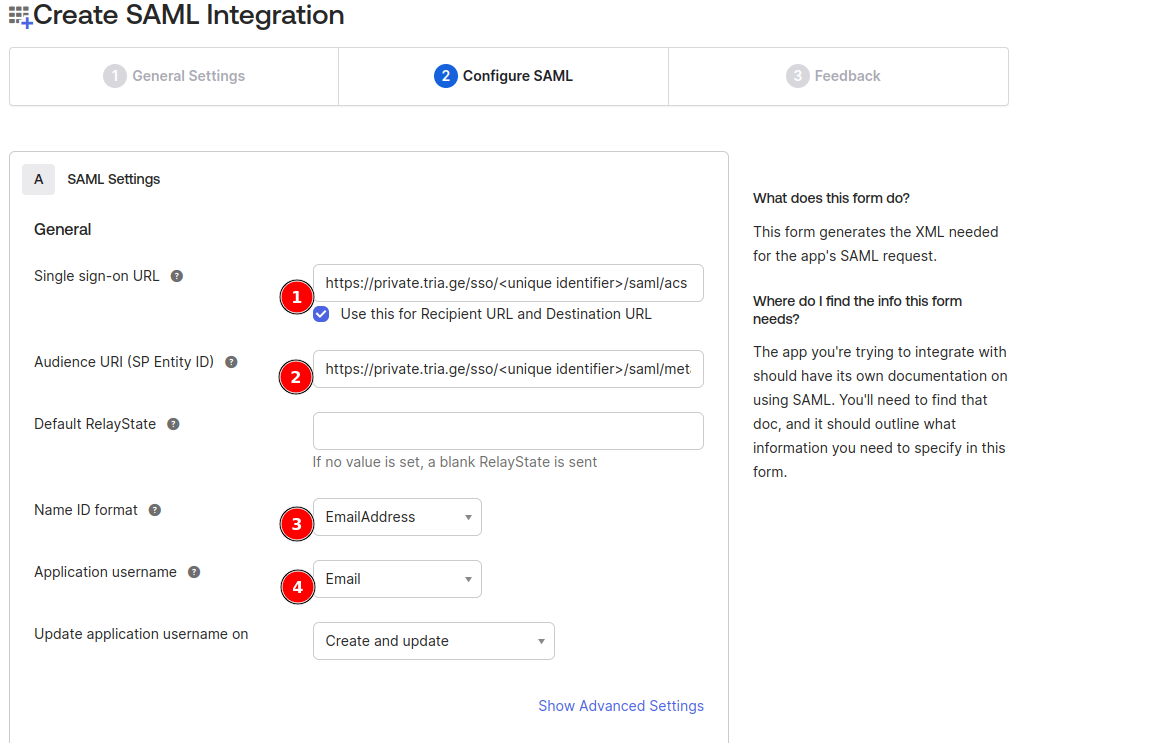Click the red number 2 marker
The height and width of the screenshot is (743, 1152).
click(296, 377)
